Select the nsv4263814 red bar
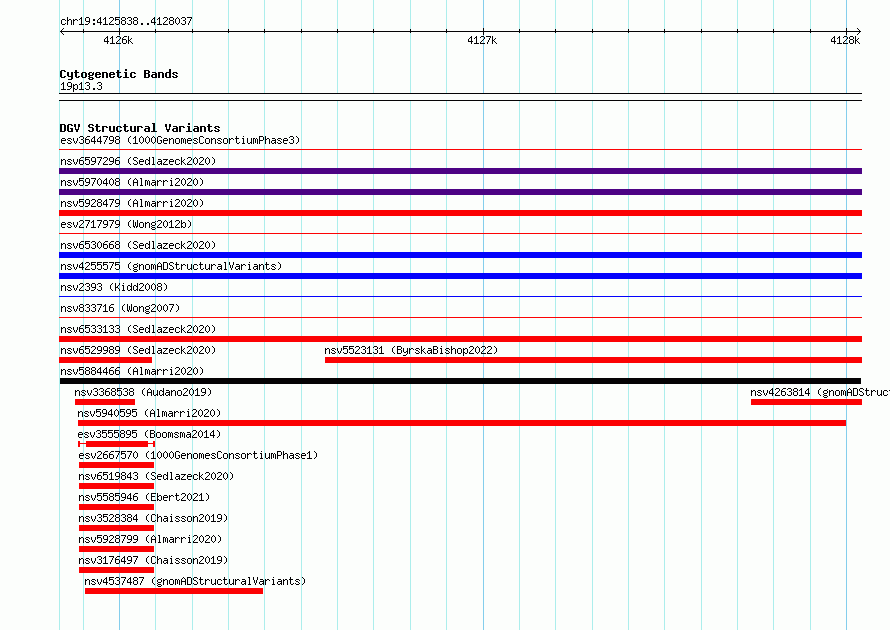 [x=806, y=402]
